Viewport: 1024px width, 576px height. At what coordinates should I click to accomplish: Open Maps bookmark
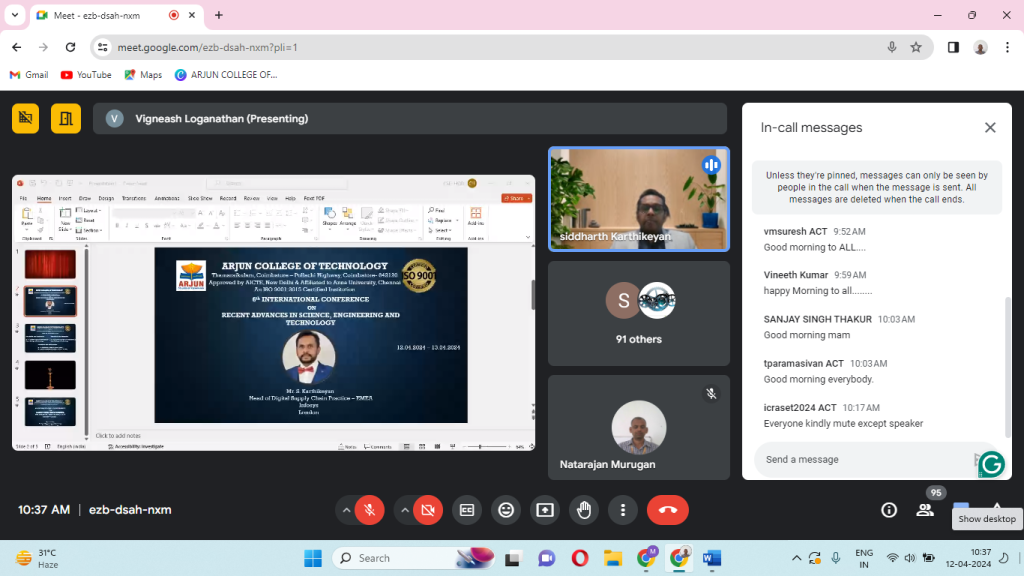pos(143,75)
